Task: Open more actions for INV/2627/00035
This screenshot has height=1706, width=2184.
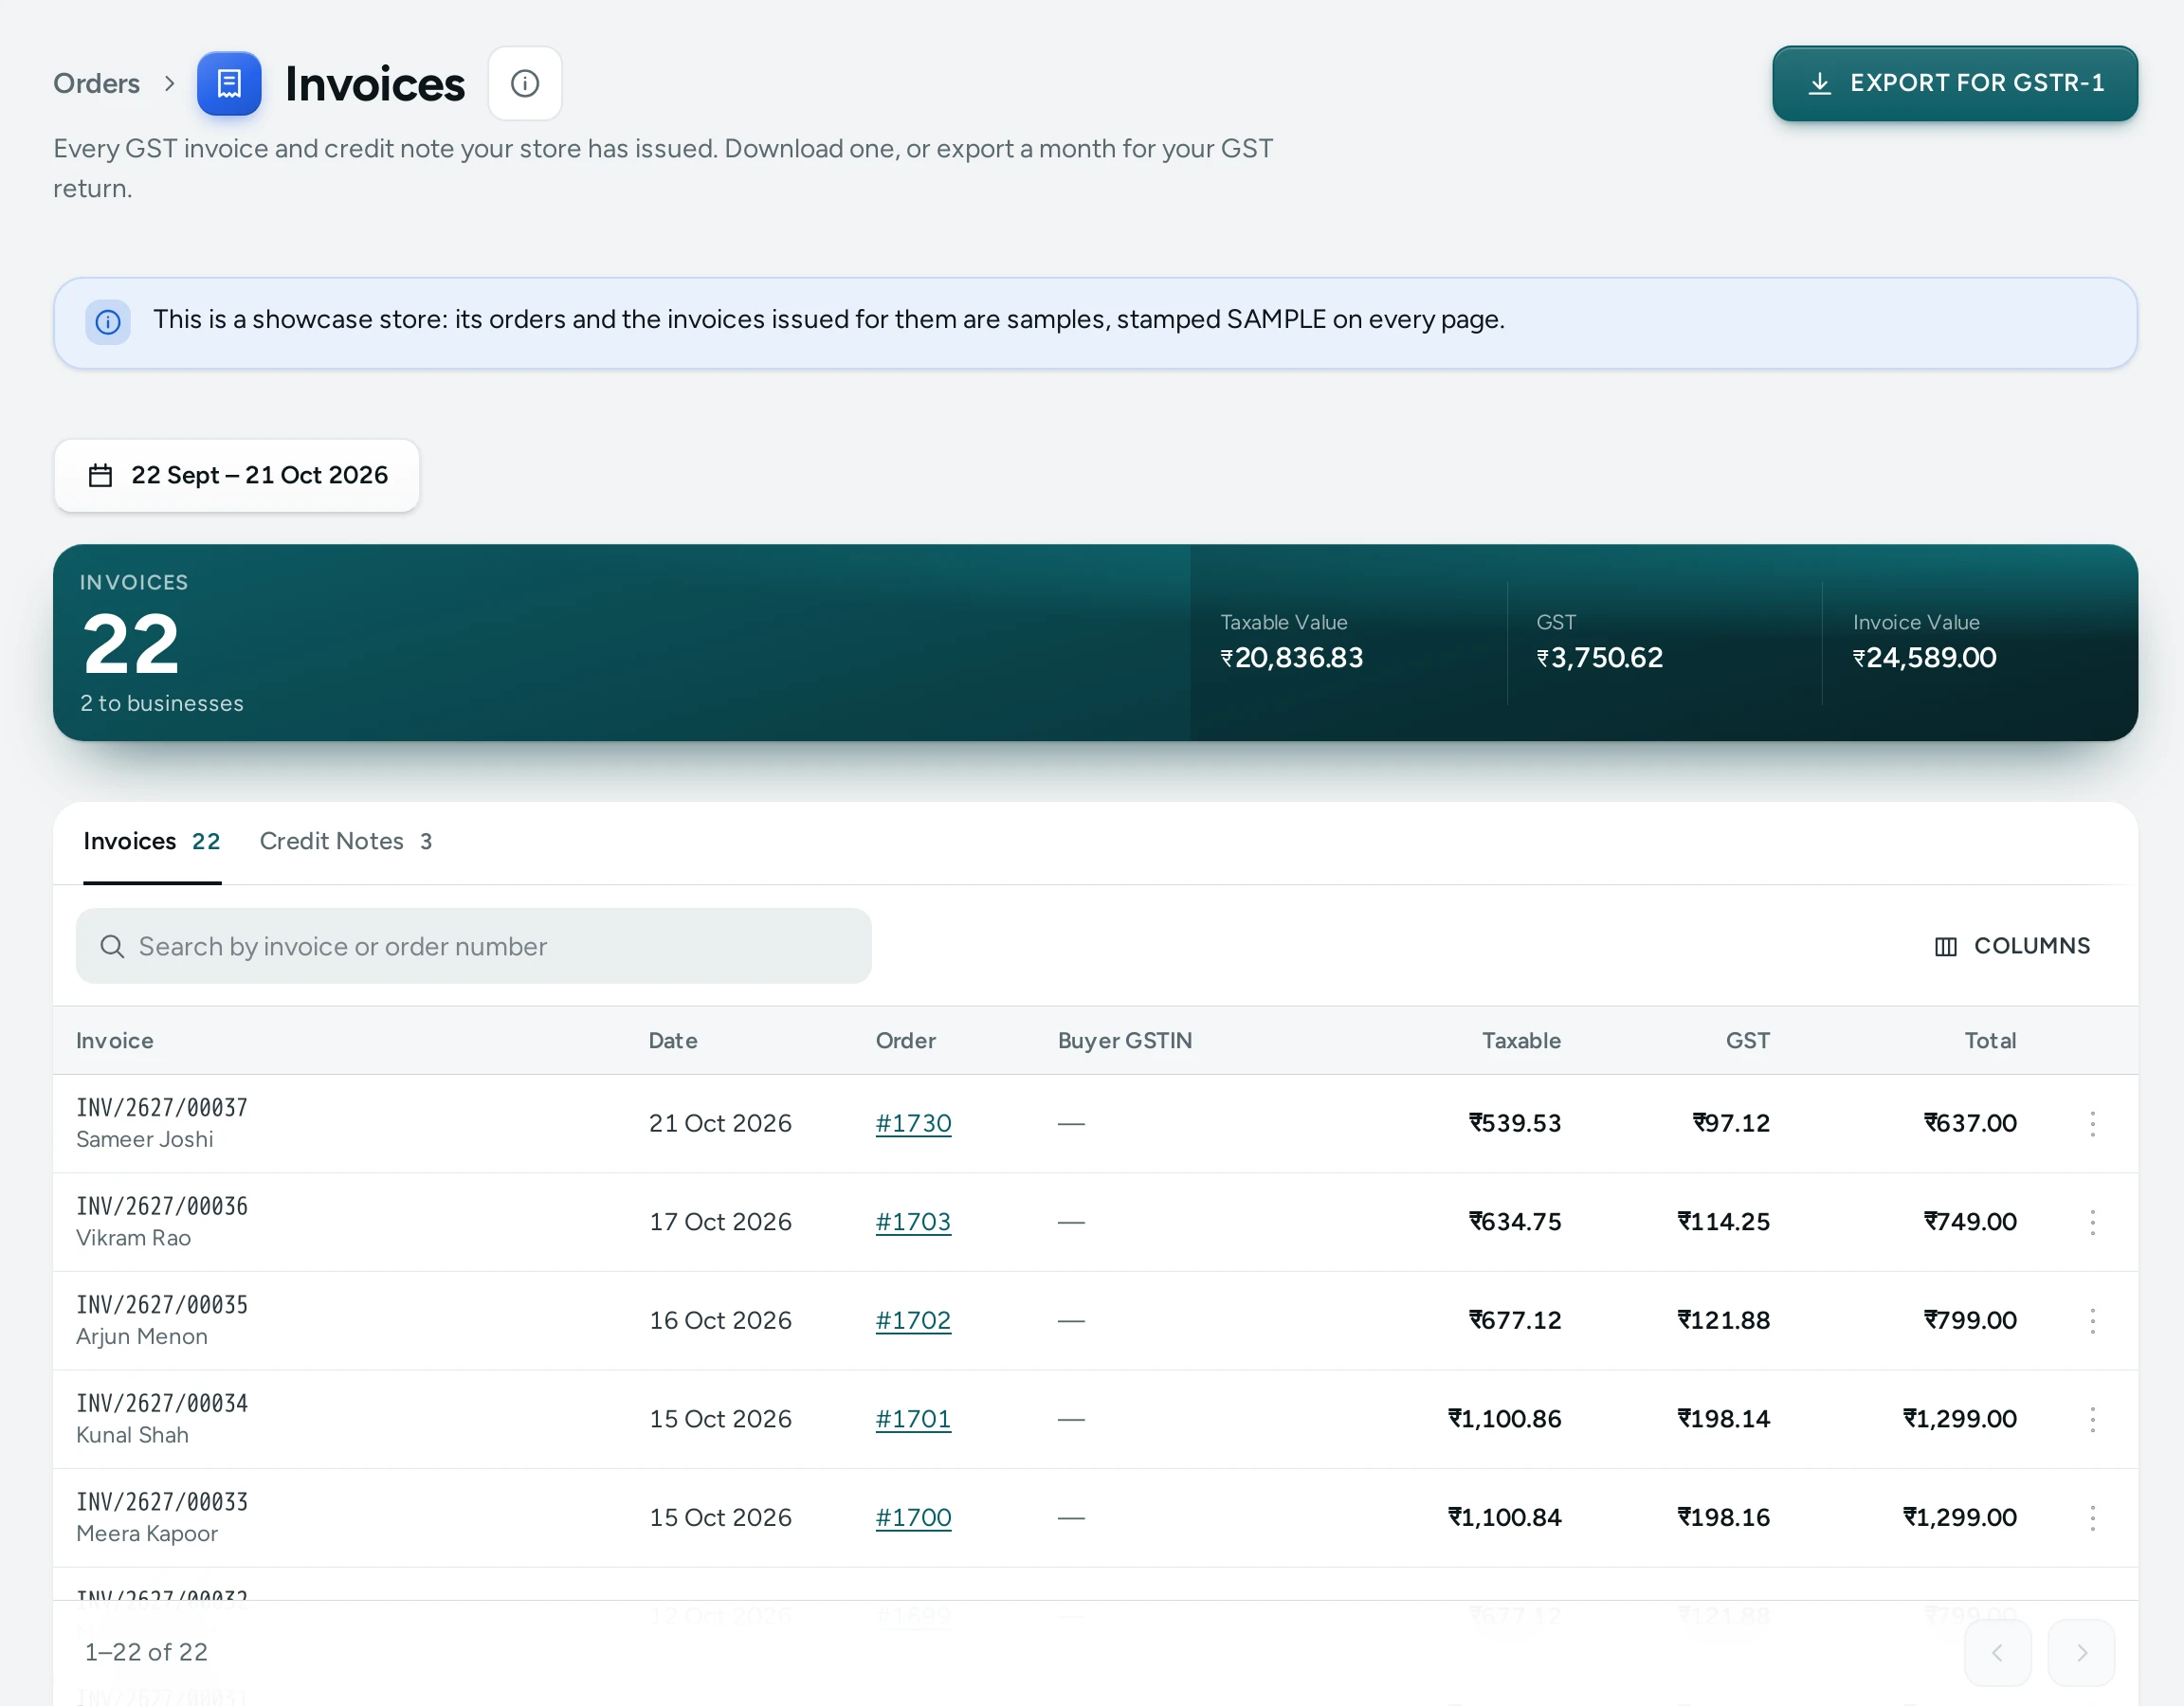Action: pyautogui.click(x=2092, y=1321)
